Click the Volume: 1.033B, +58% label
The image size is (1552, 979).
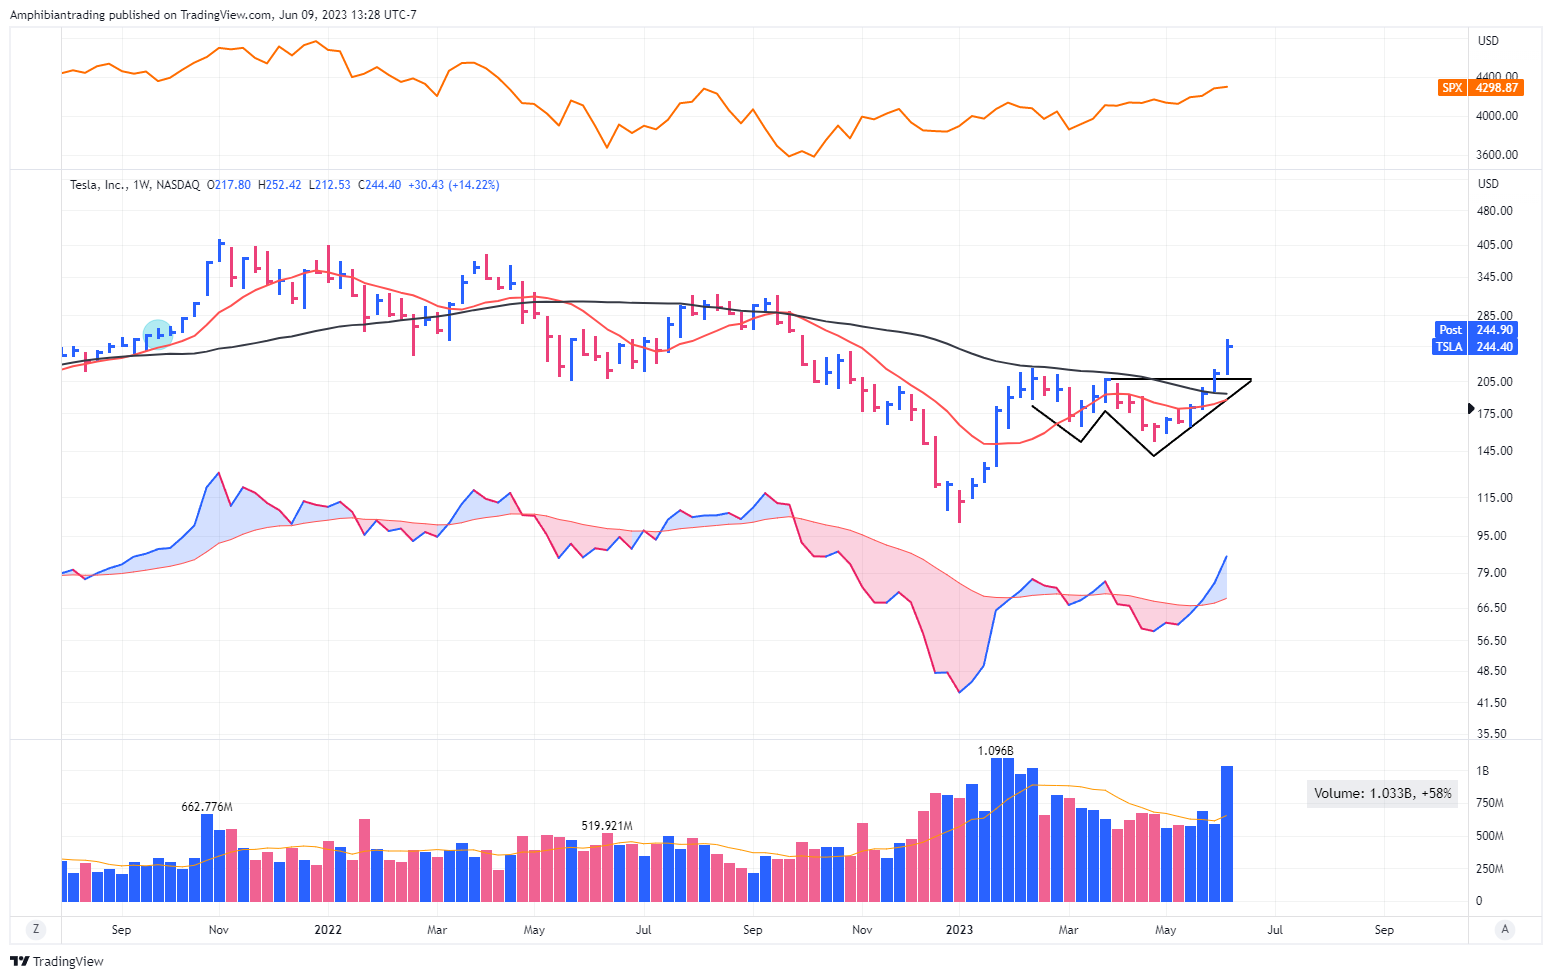(x=1383, y=793)
